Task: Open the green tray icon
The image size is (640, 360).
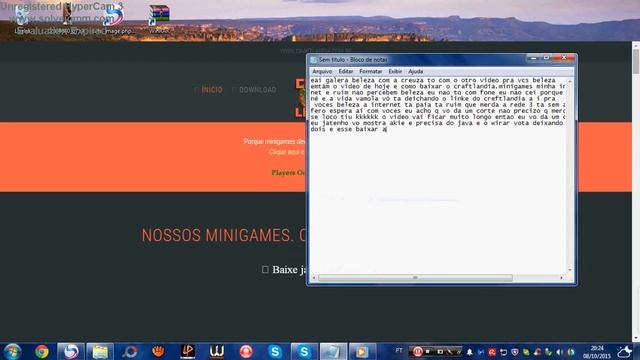Action: point(526,352)
